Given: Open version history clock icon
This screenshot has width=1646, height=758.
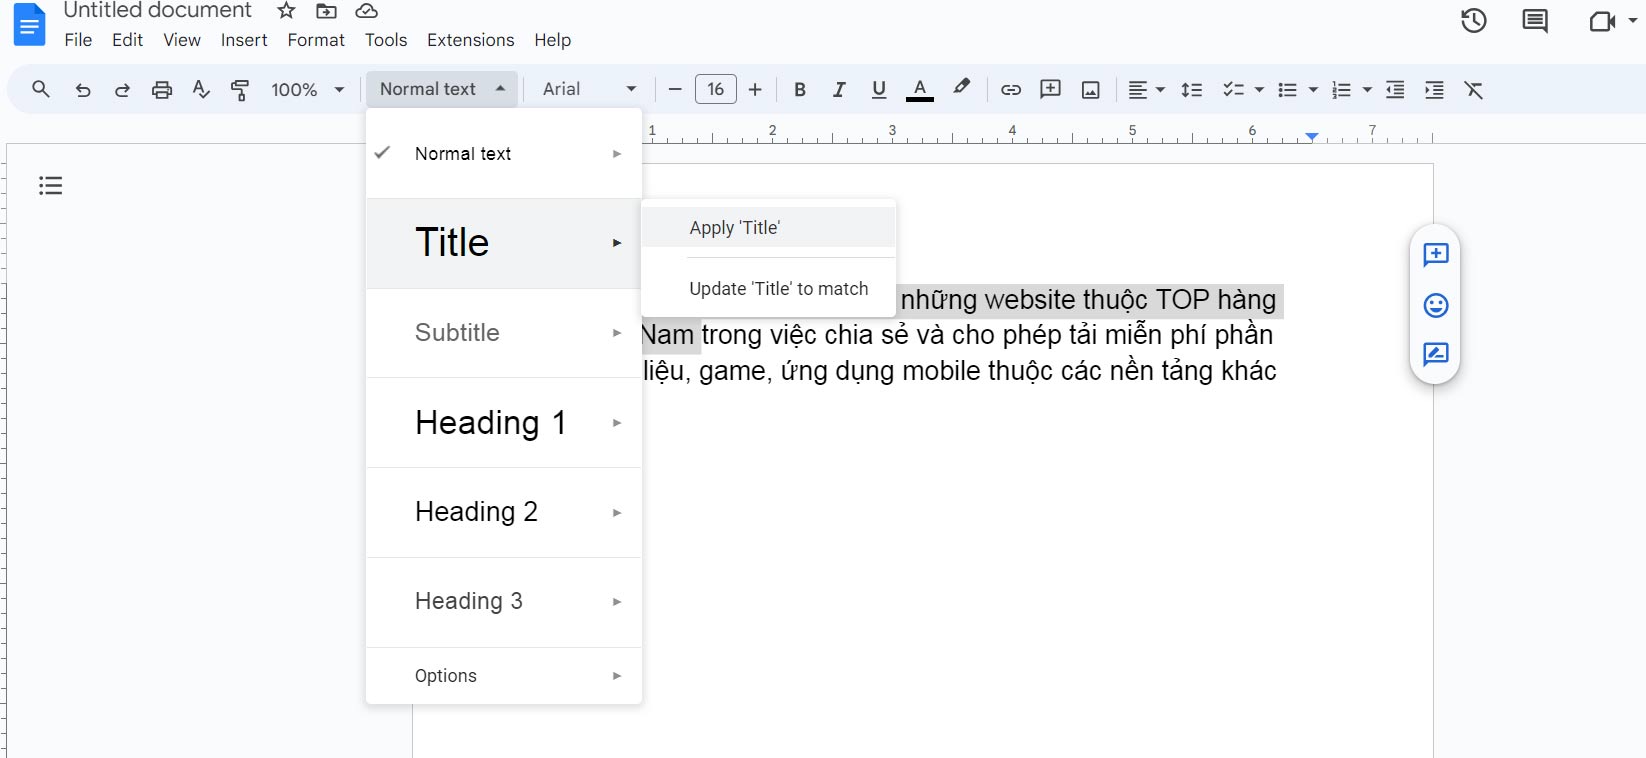Looking at the screenshot, I should coord(1474,21).
